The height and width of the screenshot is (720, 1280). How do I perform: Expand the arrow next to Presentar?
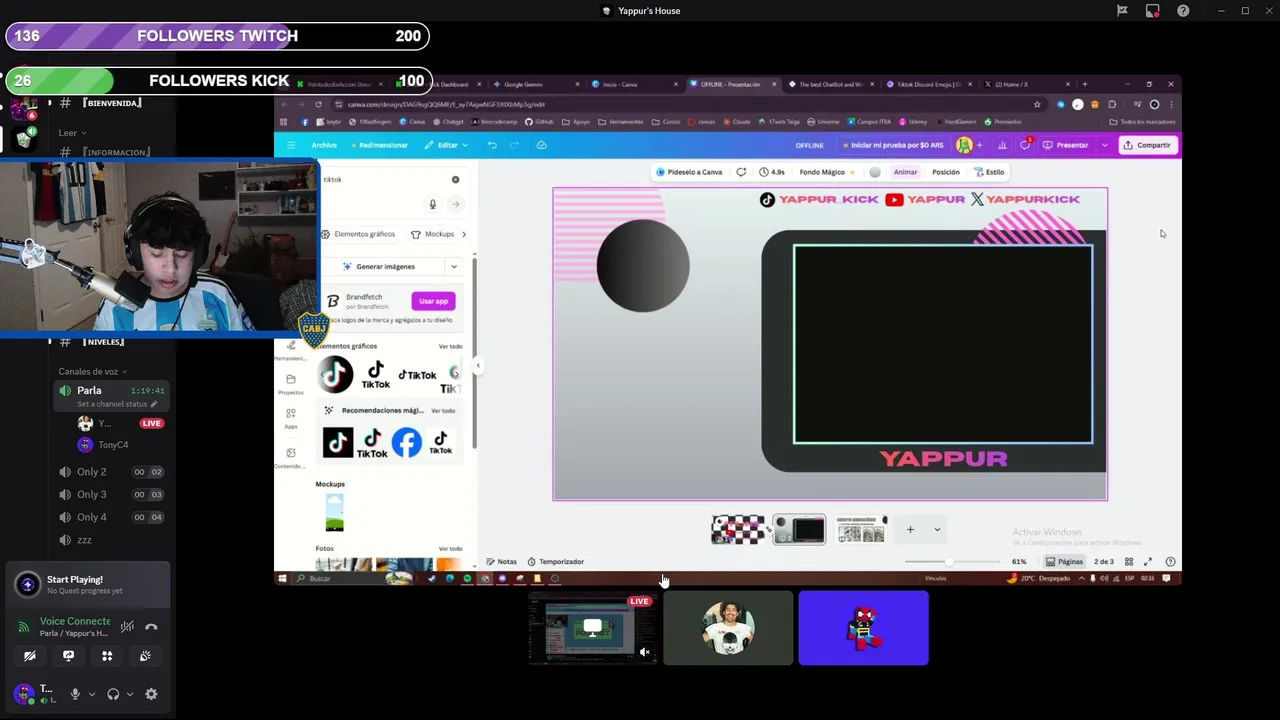tap(1104, 145)
